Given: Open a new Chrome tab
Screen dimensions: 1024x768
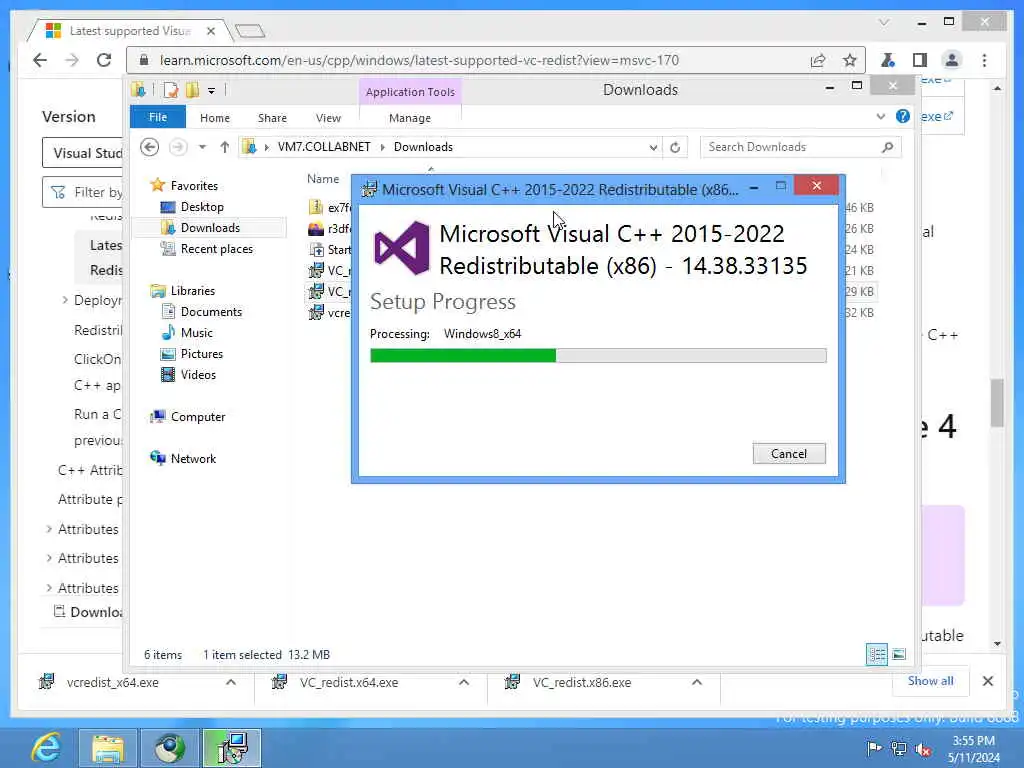Looking at the screenshot, I should (x=249, y=31).
